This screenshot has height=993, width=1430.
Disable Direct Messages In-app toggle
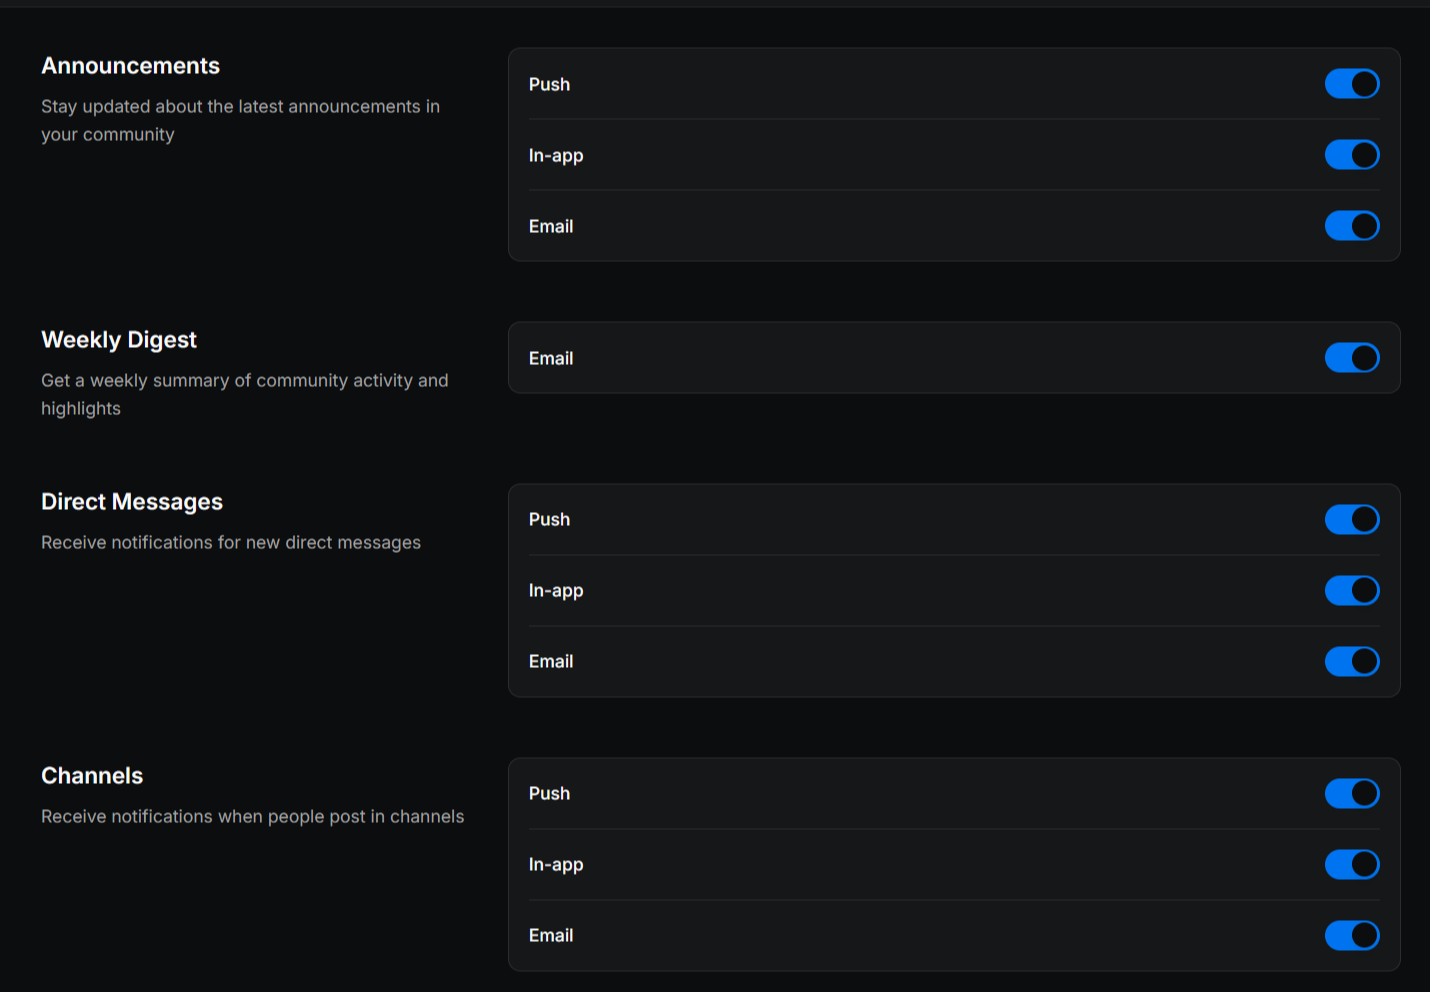(x=1352, y=591)
